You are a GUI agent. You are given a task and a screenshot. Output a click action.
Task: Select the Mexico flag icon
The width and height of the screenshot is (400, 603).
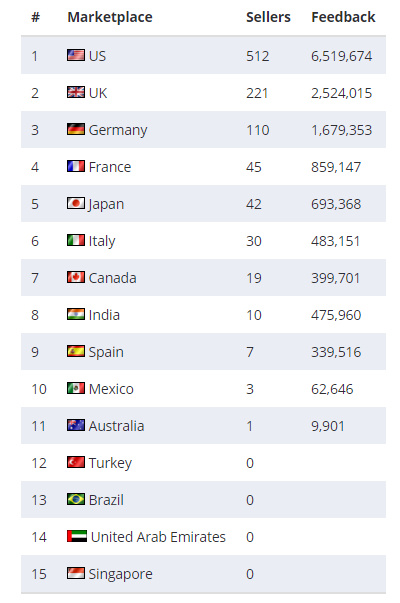76,388
